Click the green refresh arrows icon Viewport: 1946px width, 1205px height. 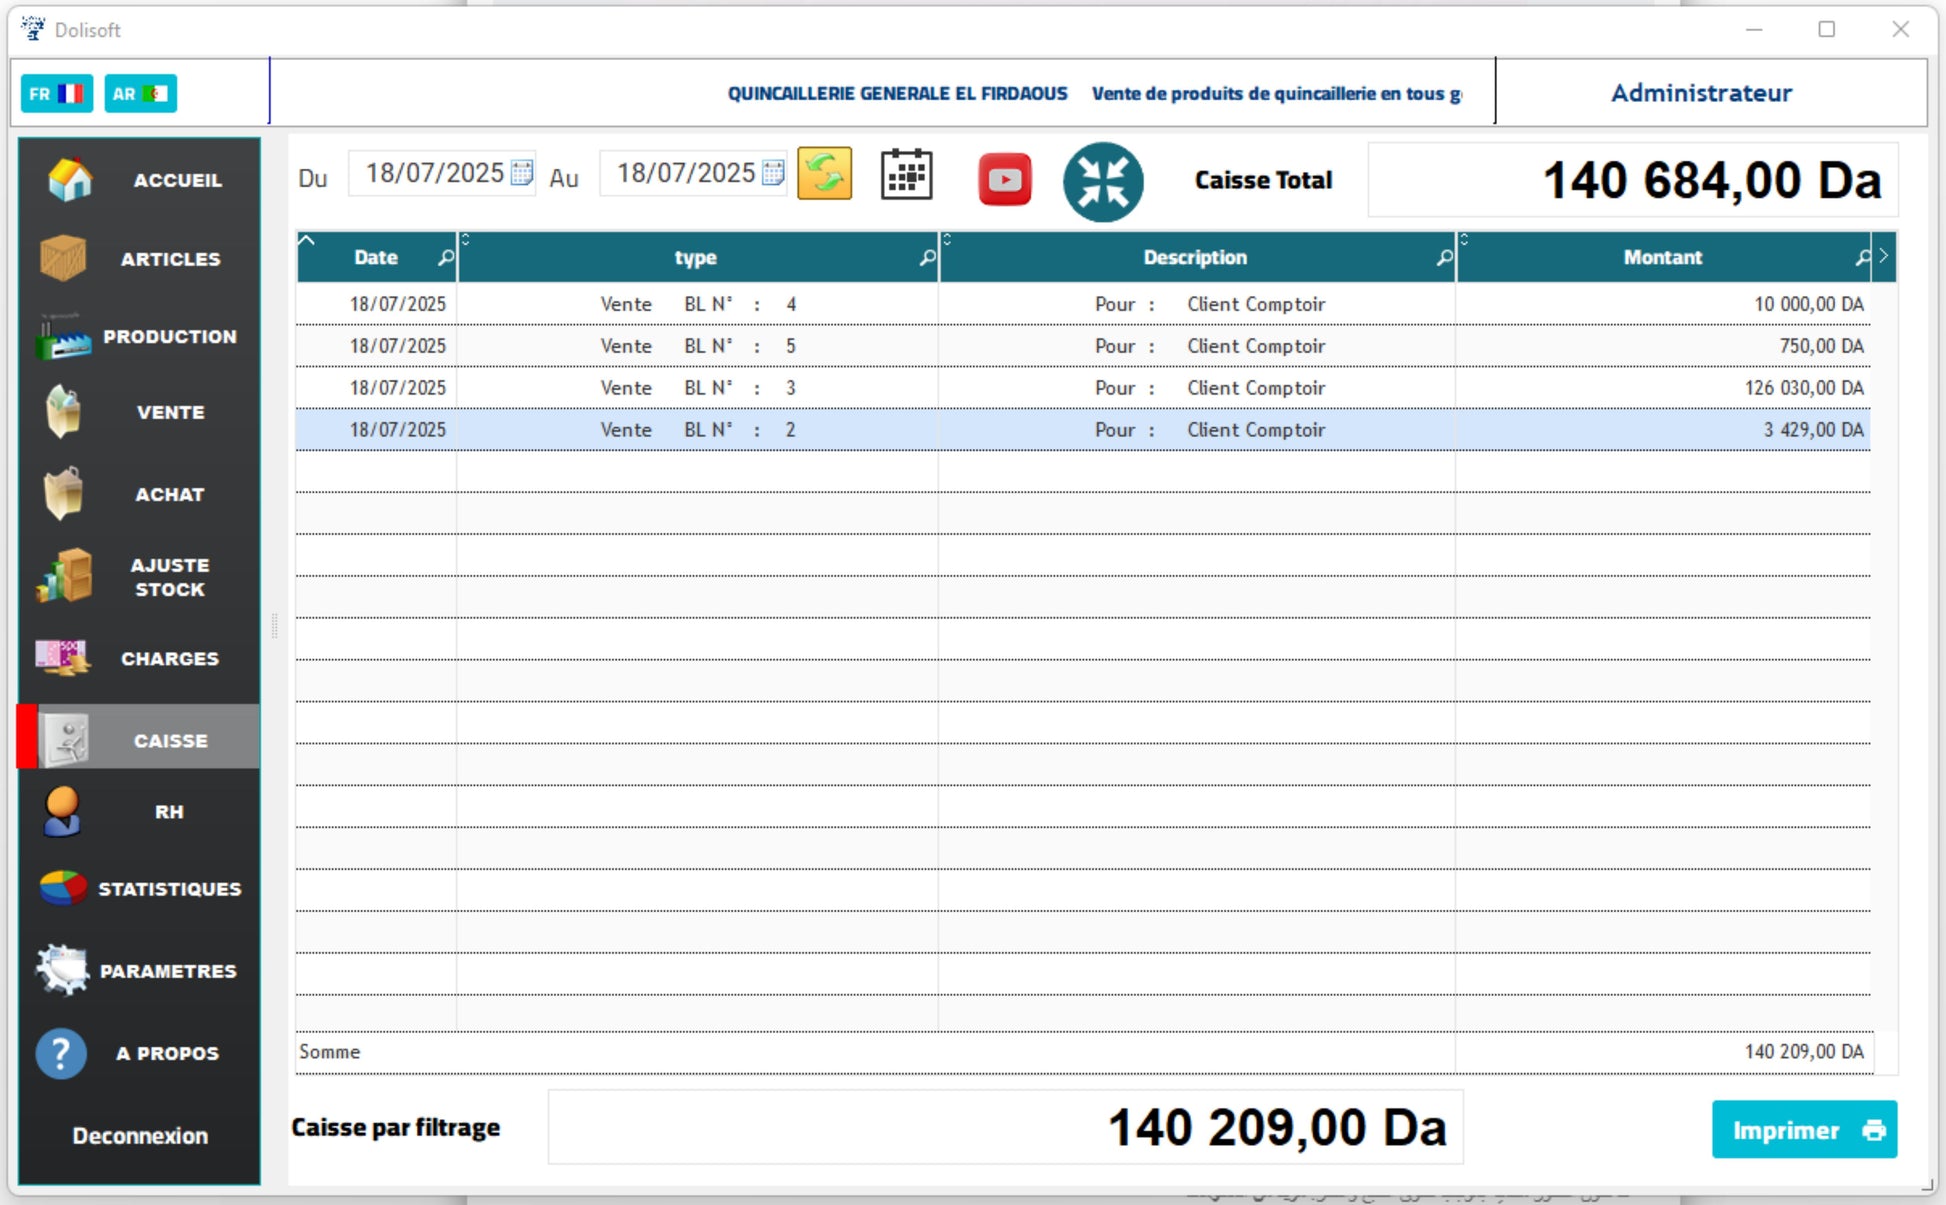tap(824, 175)
